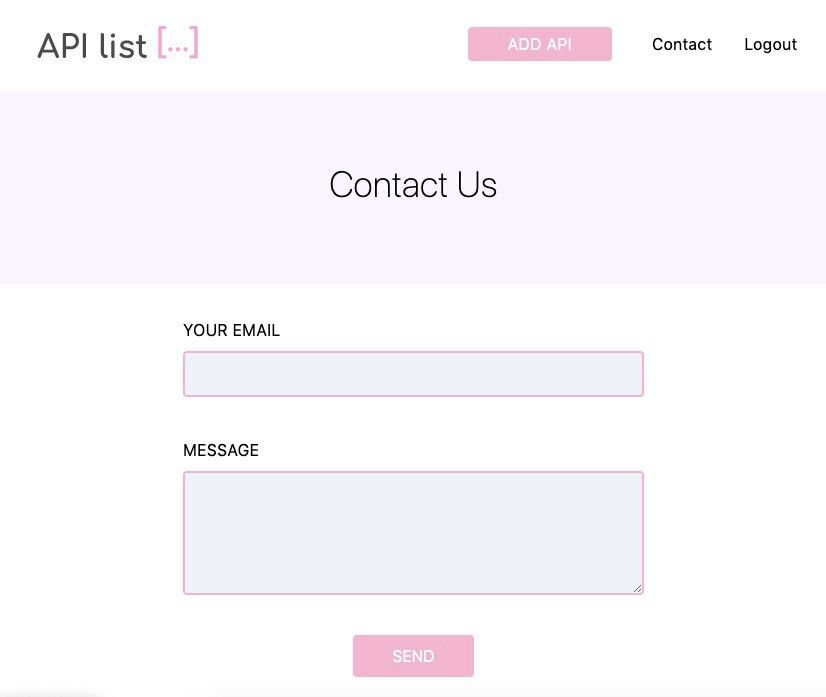The image size is (826, 697).
Task: Click the textarea resize grip icon
Action: 637,588
